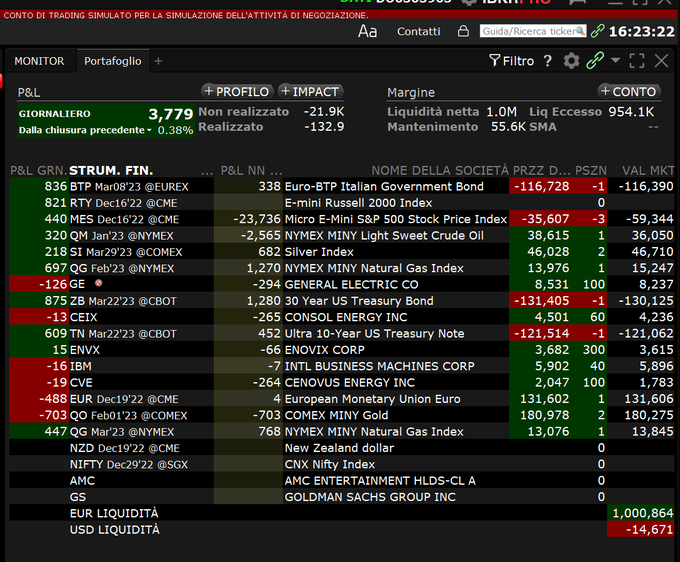The image size is (680, 562).
Task: Click the PRZZ D... column header
Action: click(541, 170)
